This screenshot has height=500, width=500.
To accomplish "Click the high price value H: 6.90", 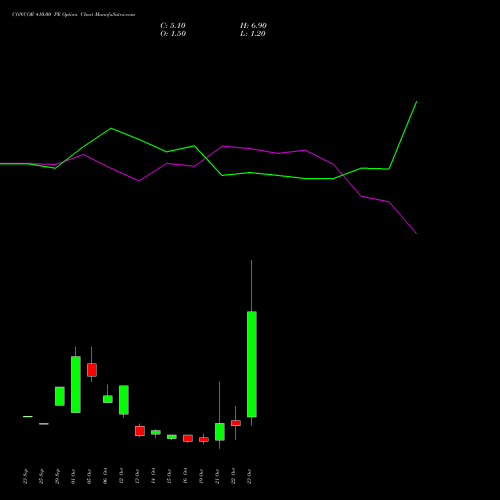I will (253, 26).
